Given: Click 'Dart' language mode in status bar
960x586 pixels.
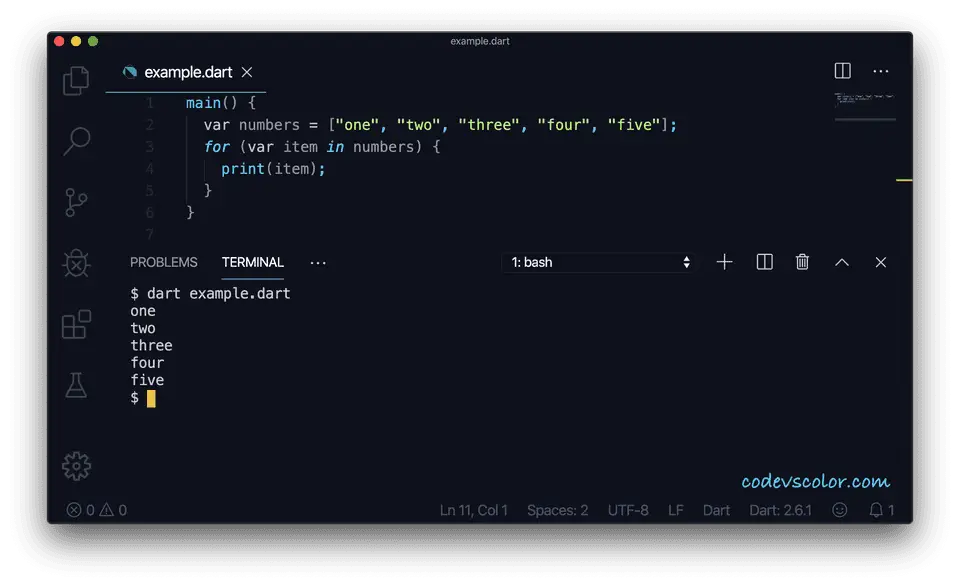Looking at the screenshot, I should pyautogui.click(x=716, y=510).
